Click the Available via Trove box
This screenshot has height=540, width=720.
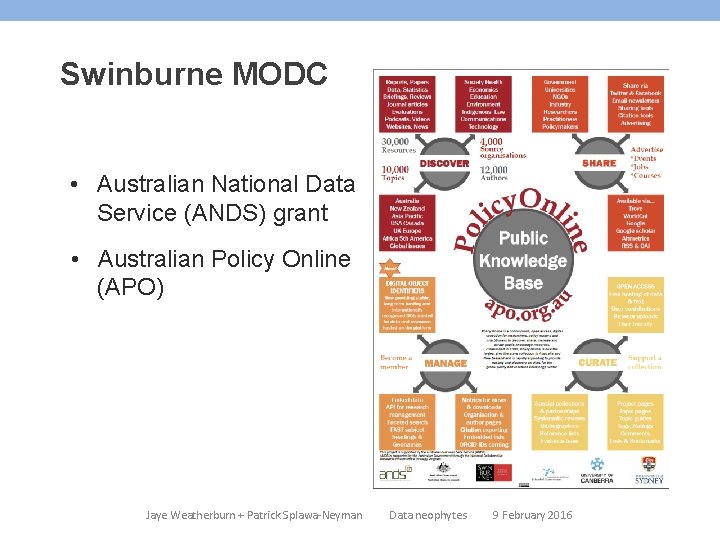pyautogui.click(x=636, y=223)
